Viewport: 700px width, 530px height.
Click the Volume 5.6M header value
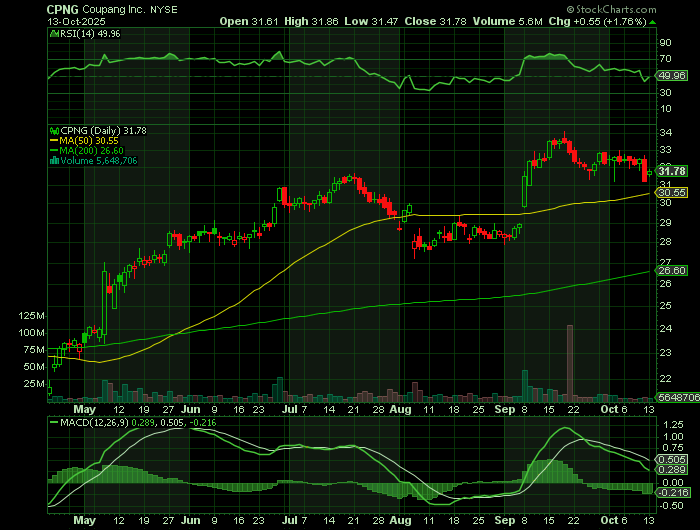508,21
